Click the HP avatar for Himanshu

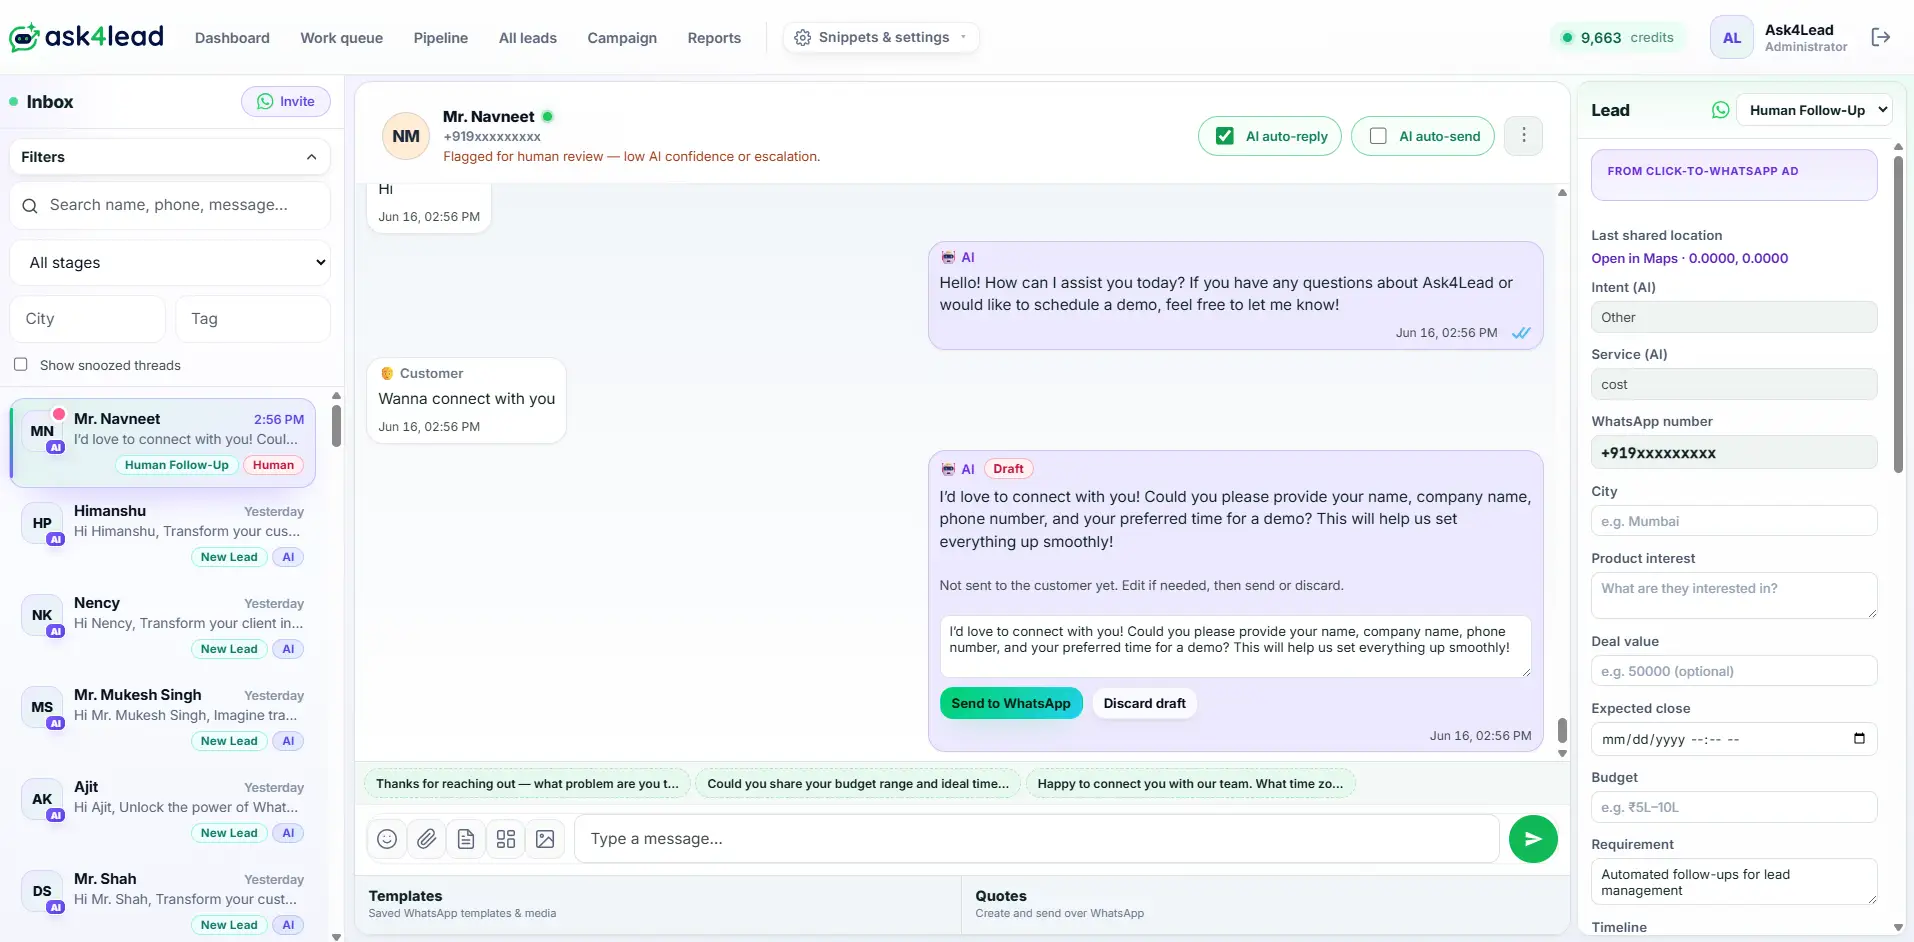[42, 523]
